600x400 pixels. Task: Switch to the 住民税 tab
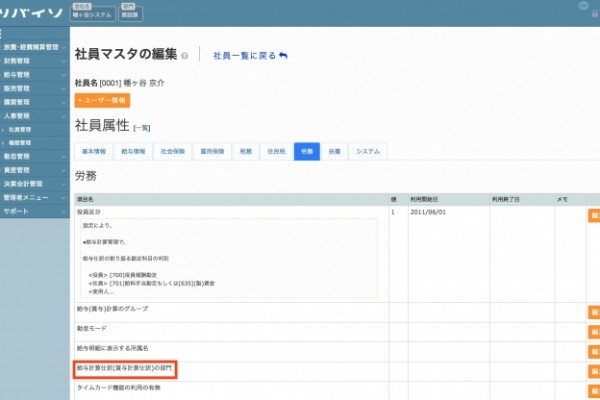(x=276, y=151)
